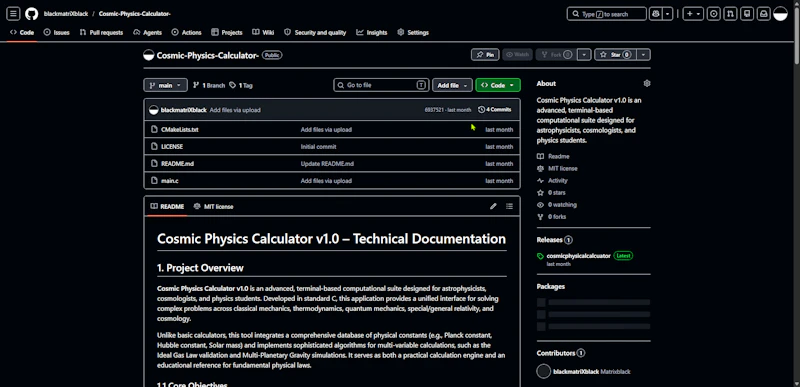
Task: Click commit author avatar in commit bar
Action: click(x=154, y=110)
